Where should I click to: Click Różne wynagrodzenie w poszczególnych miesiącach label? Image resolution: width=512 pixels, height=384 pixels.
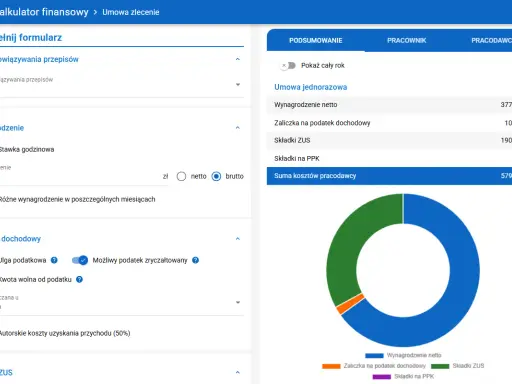click(x=77, y=199)
